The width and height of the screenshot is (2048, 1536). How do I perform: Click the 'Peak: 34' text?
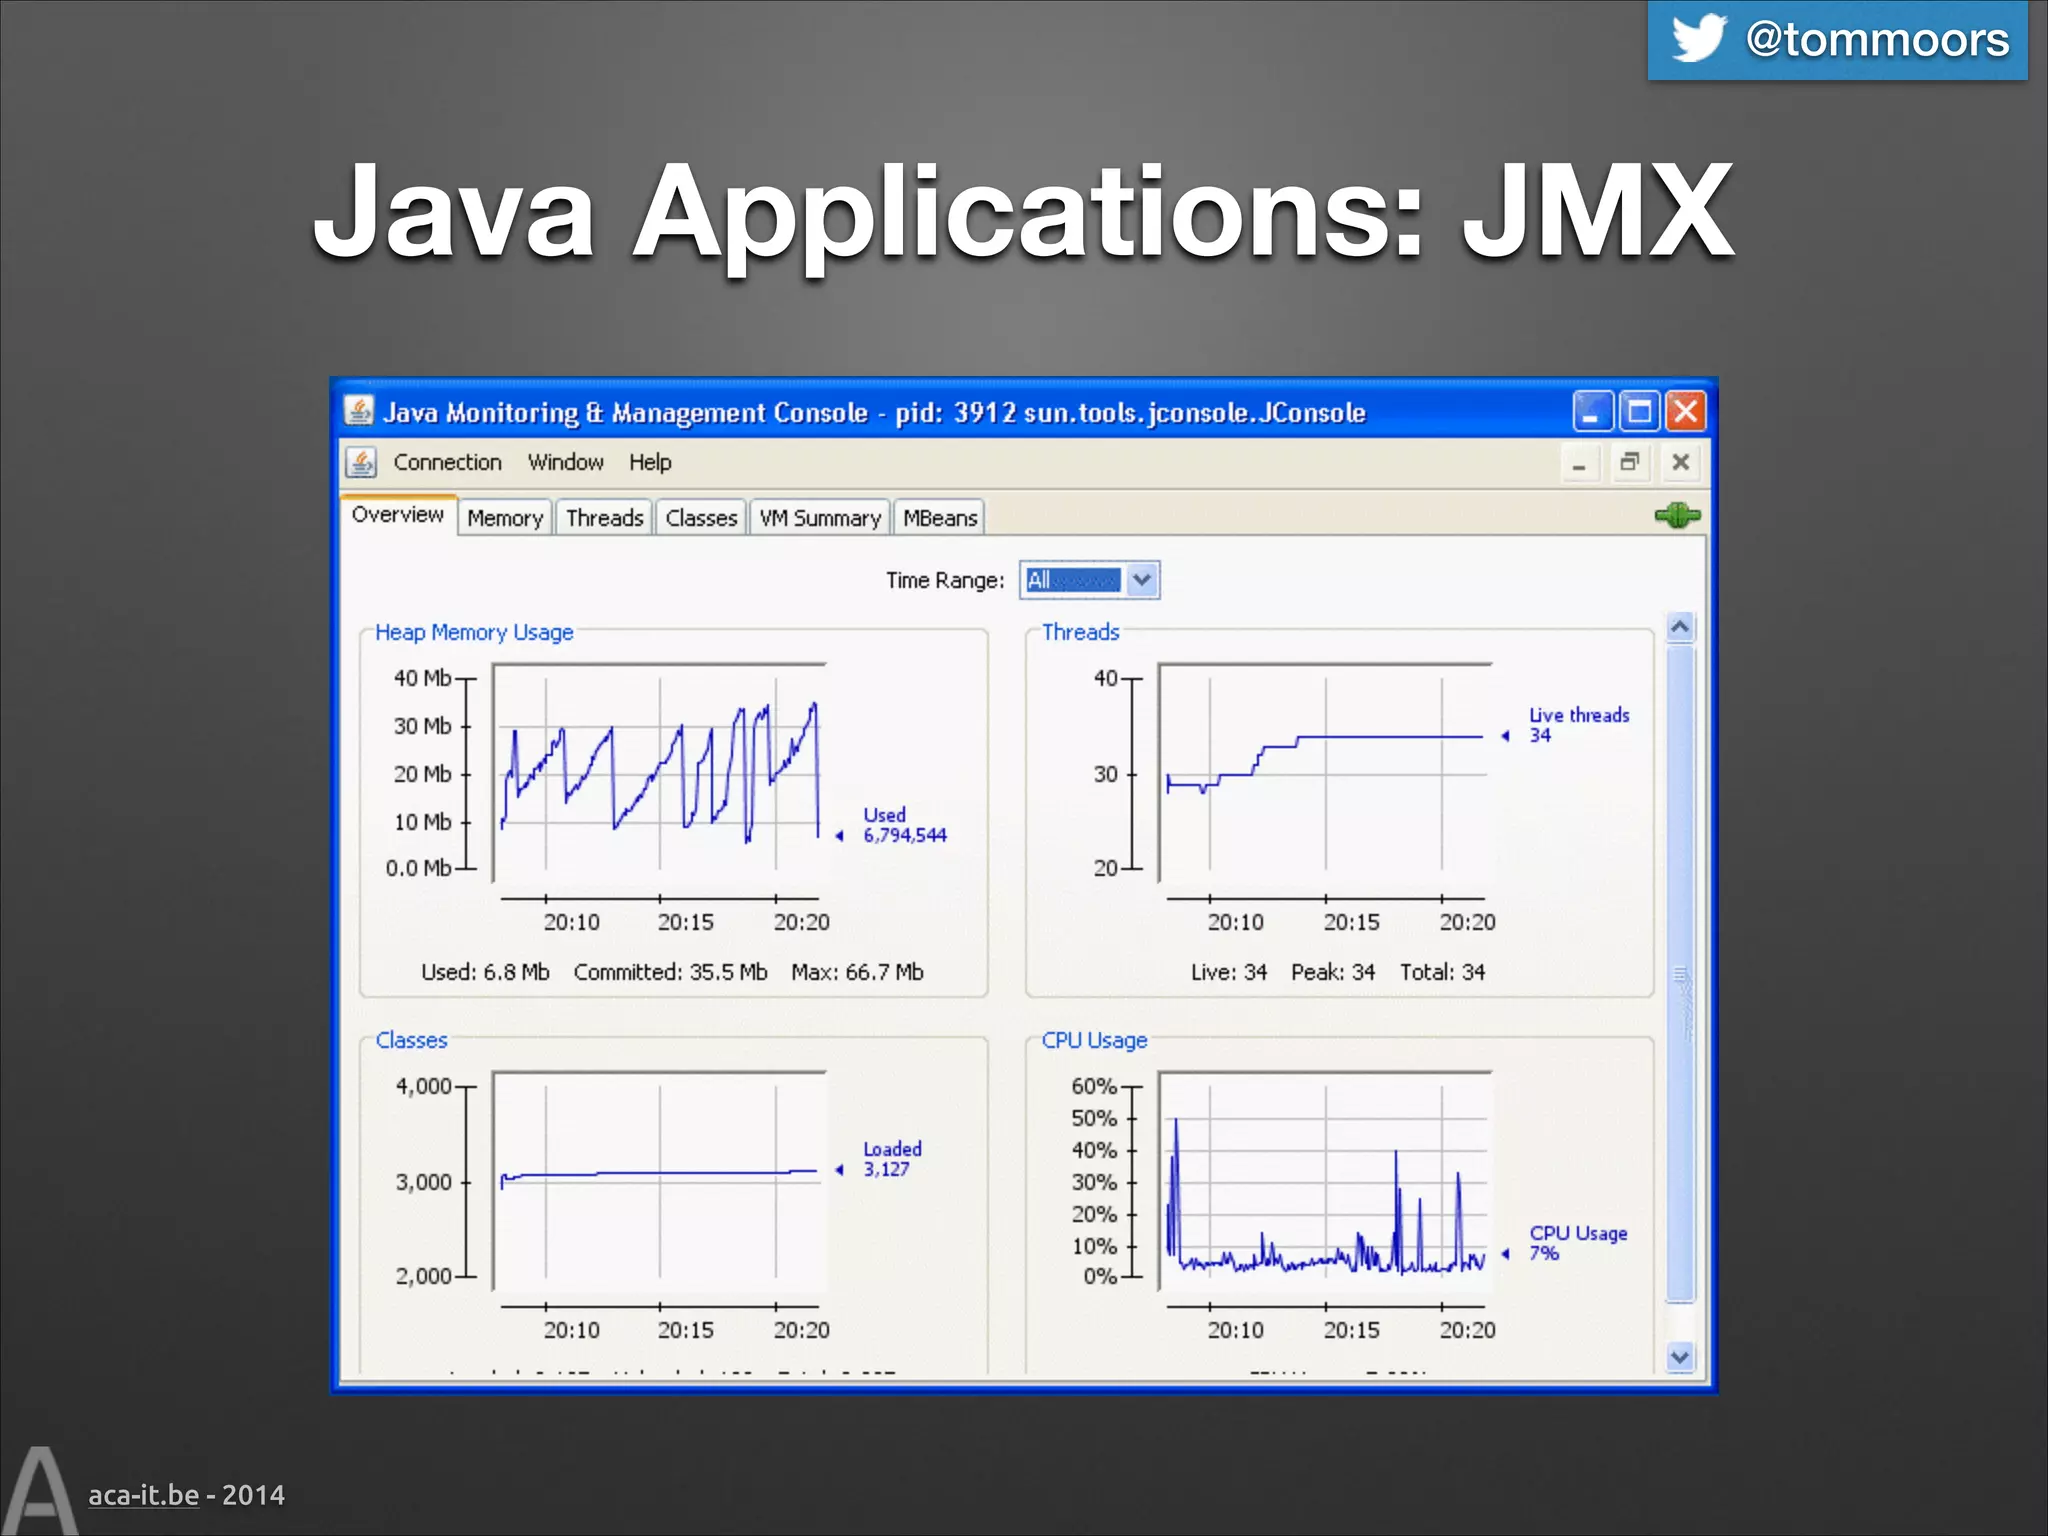coord(1332,972)
